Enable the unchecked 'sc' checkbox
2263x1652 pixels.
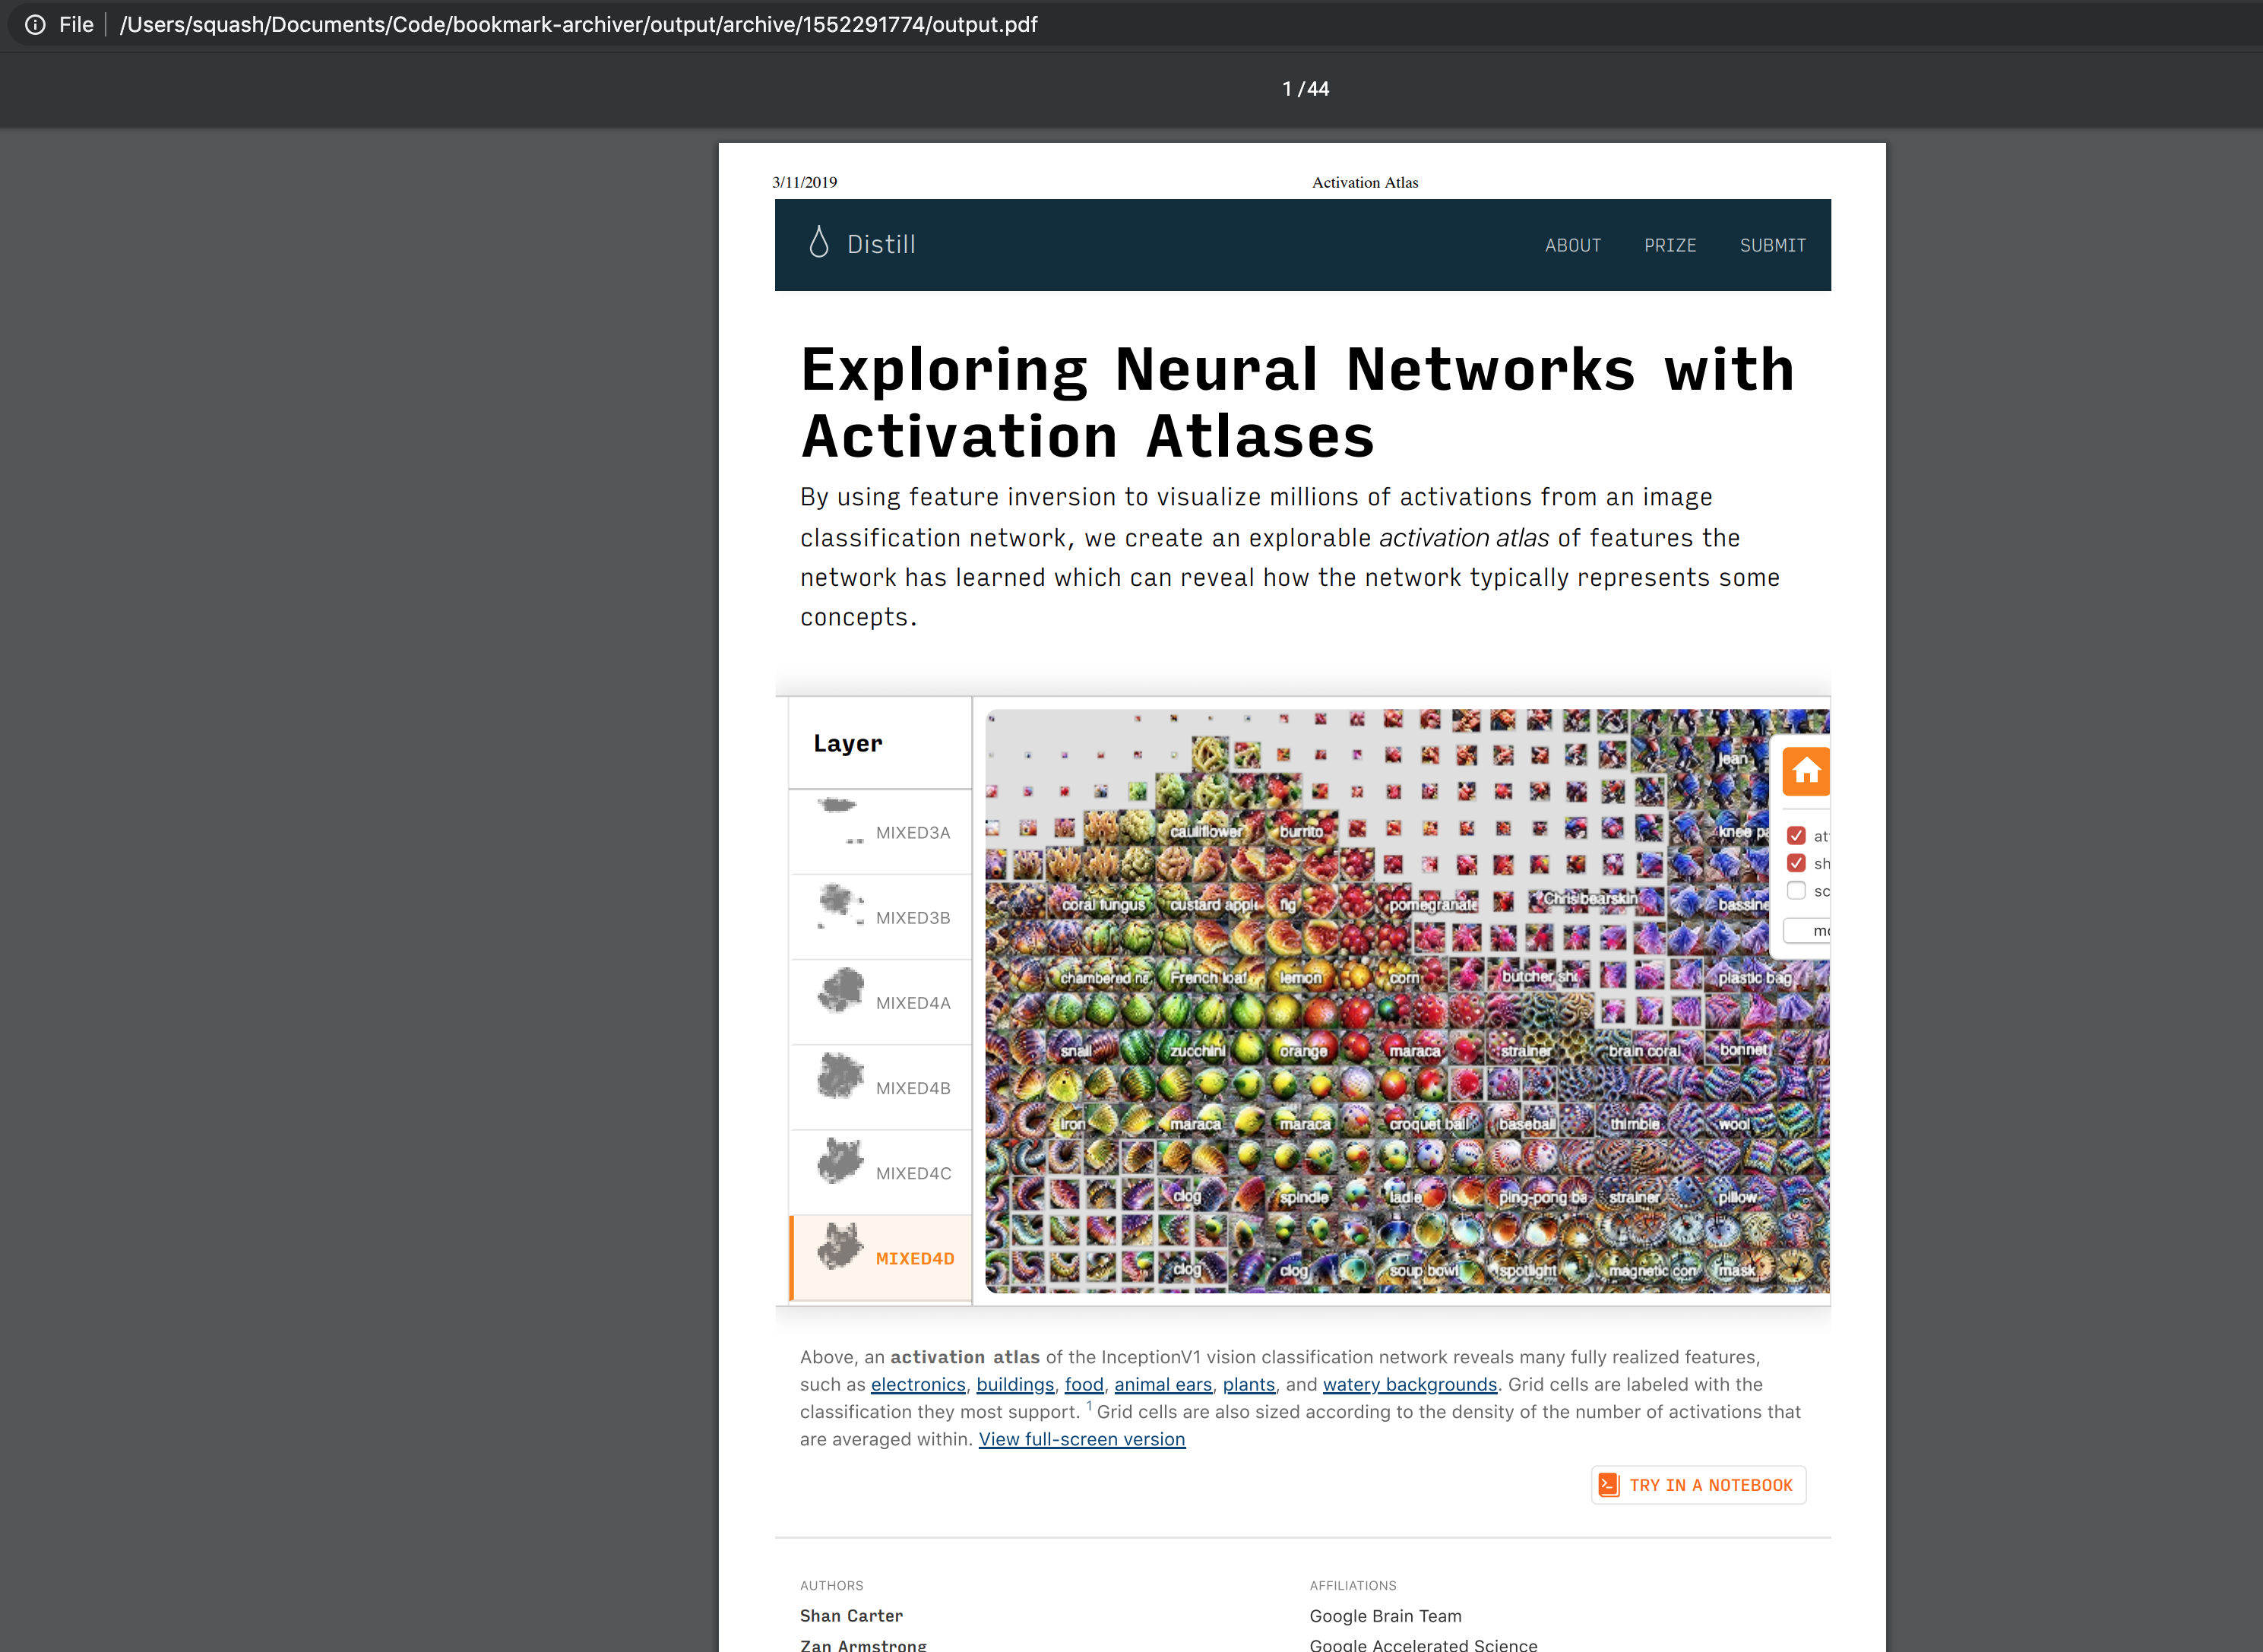(x=1796, y=890)
